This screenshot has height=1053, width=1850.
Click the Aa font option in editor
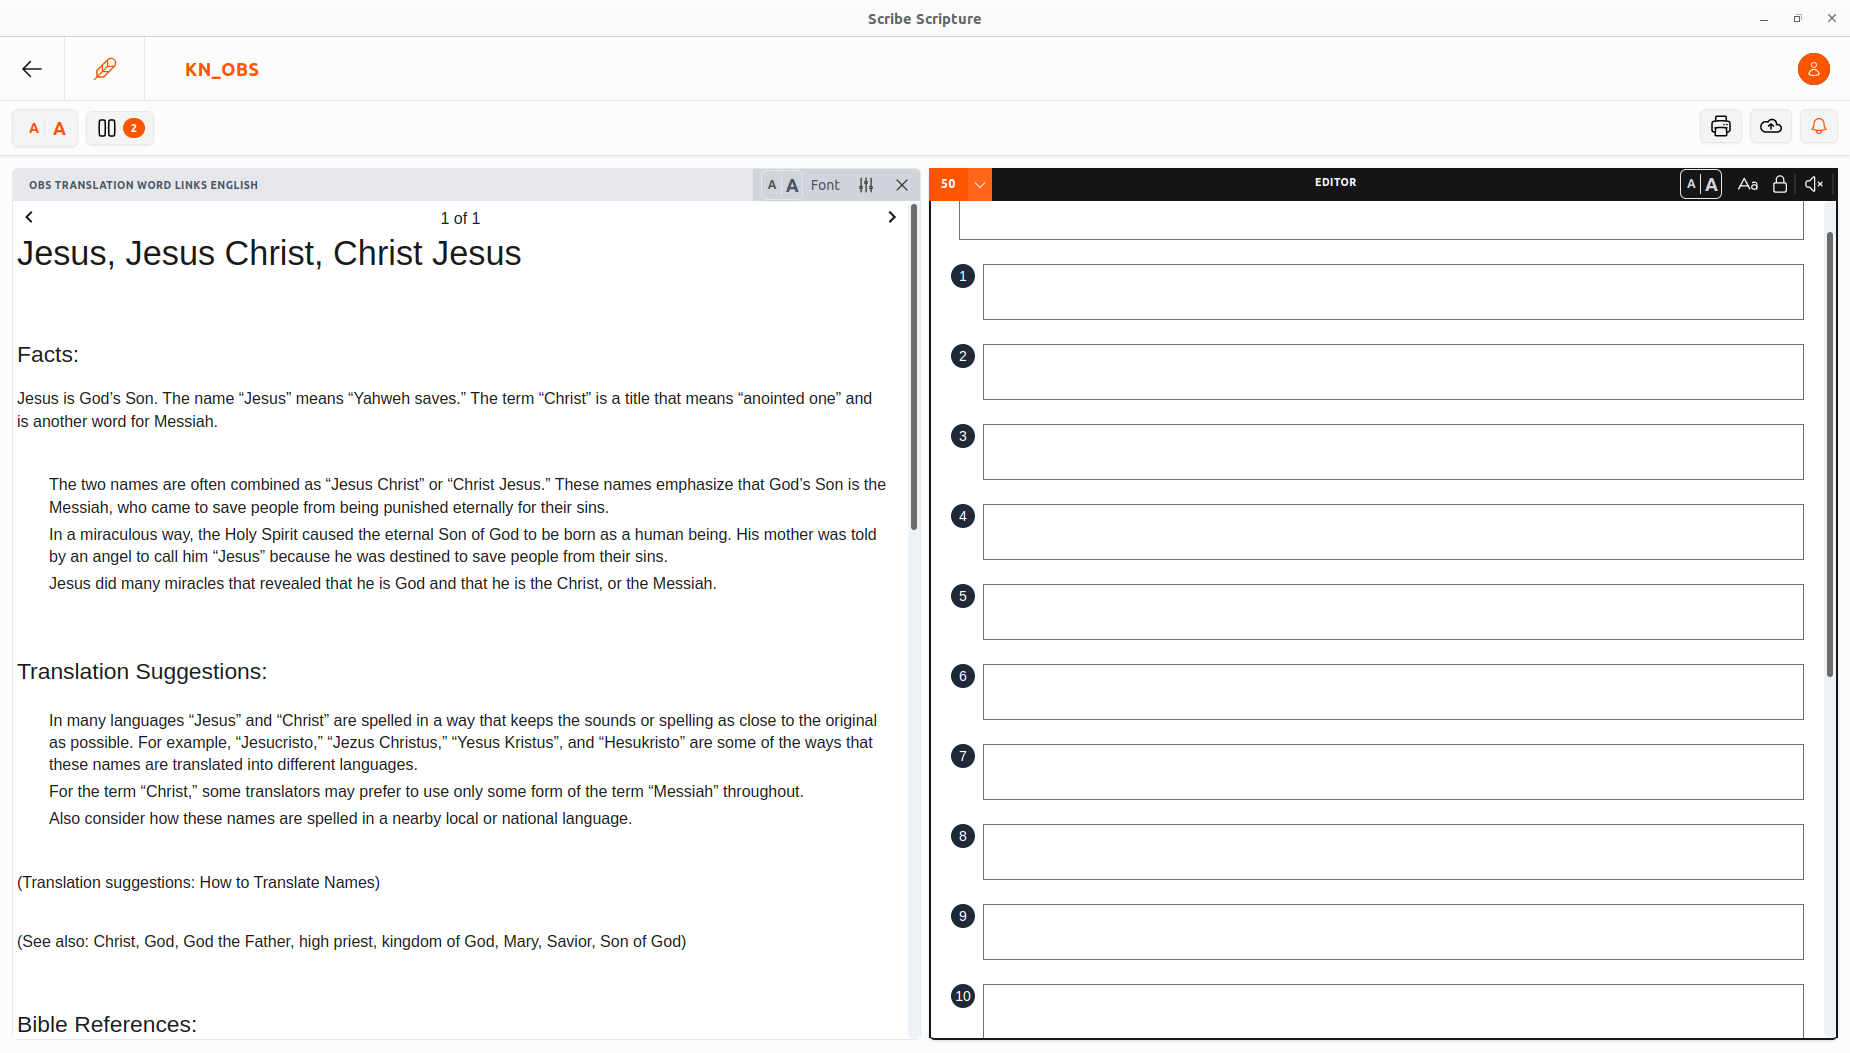pos(1747,184)
